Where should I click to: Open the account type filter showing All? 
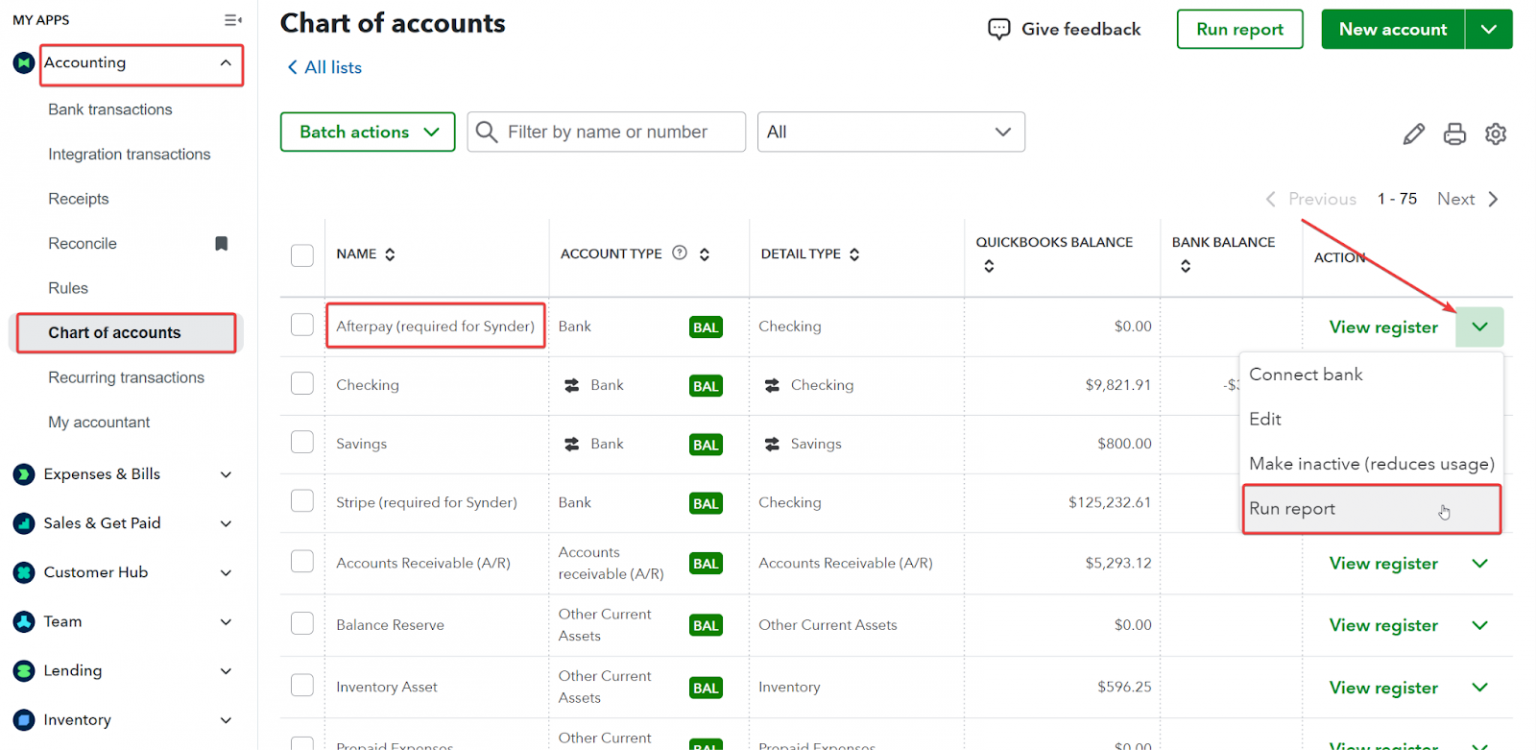(x=890, y=131)
